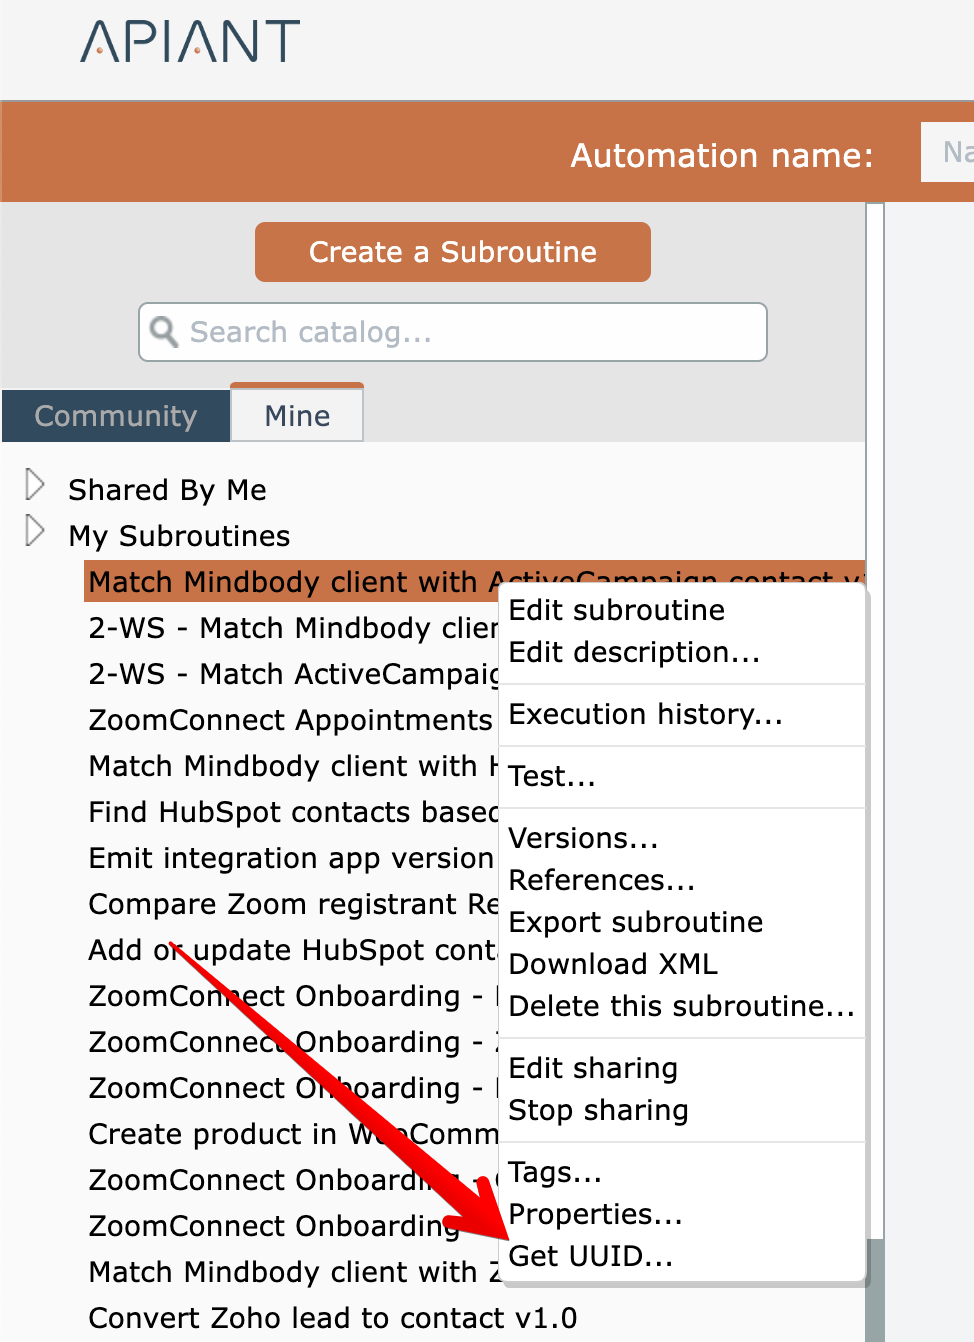974x1342 pixels.
Task: Expand the Shared By Me folder
Action: pos(35,485)
